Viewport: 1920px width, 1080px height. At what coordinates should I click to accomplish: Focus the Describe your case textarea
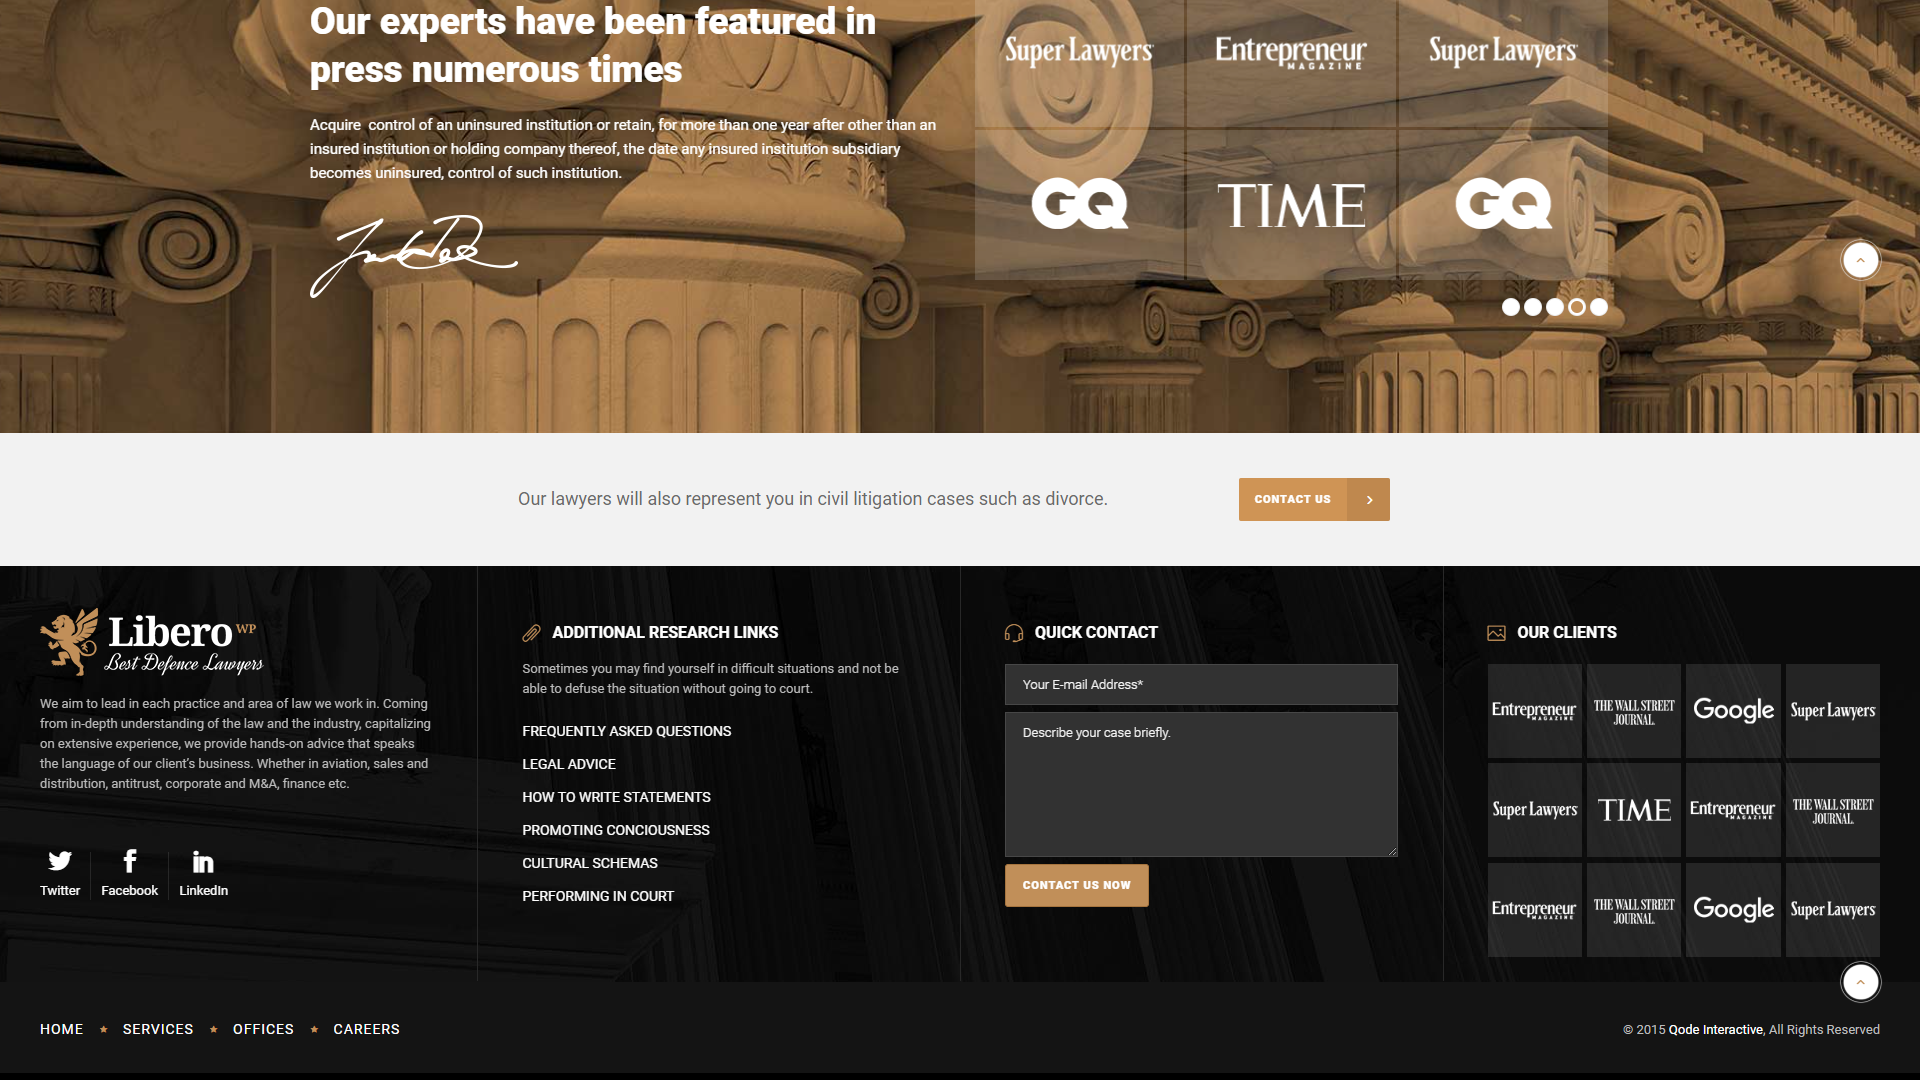1200,784
